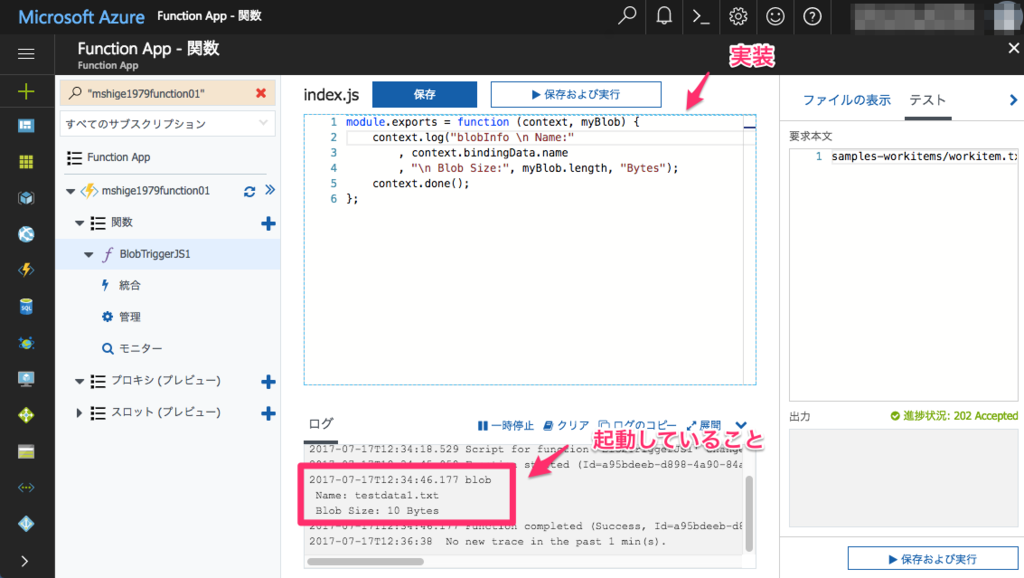This screenshot has width=1024, height=578.
Task: Open Azure Active Directory sidebar icon
Action: [26, 524]
